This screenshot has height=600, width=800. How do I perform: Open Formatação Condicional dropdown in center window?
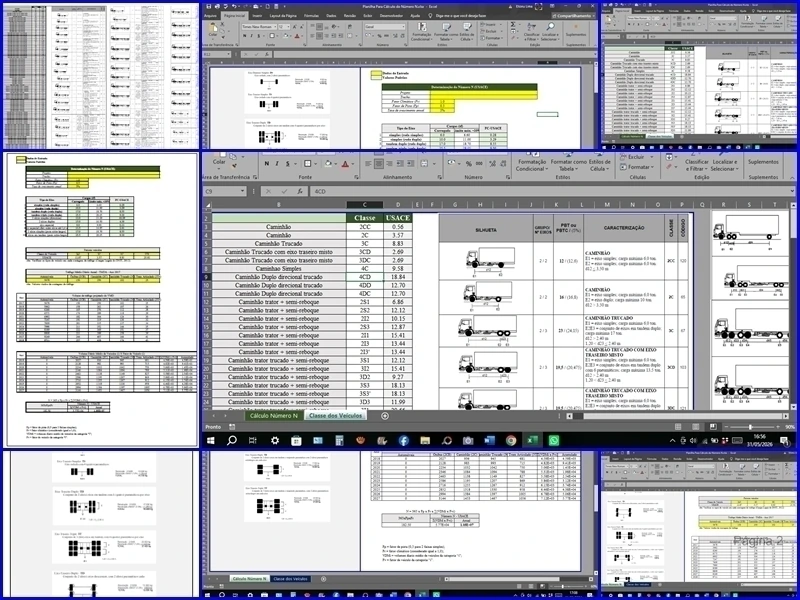[x=532, y=164]
